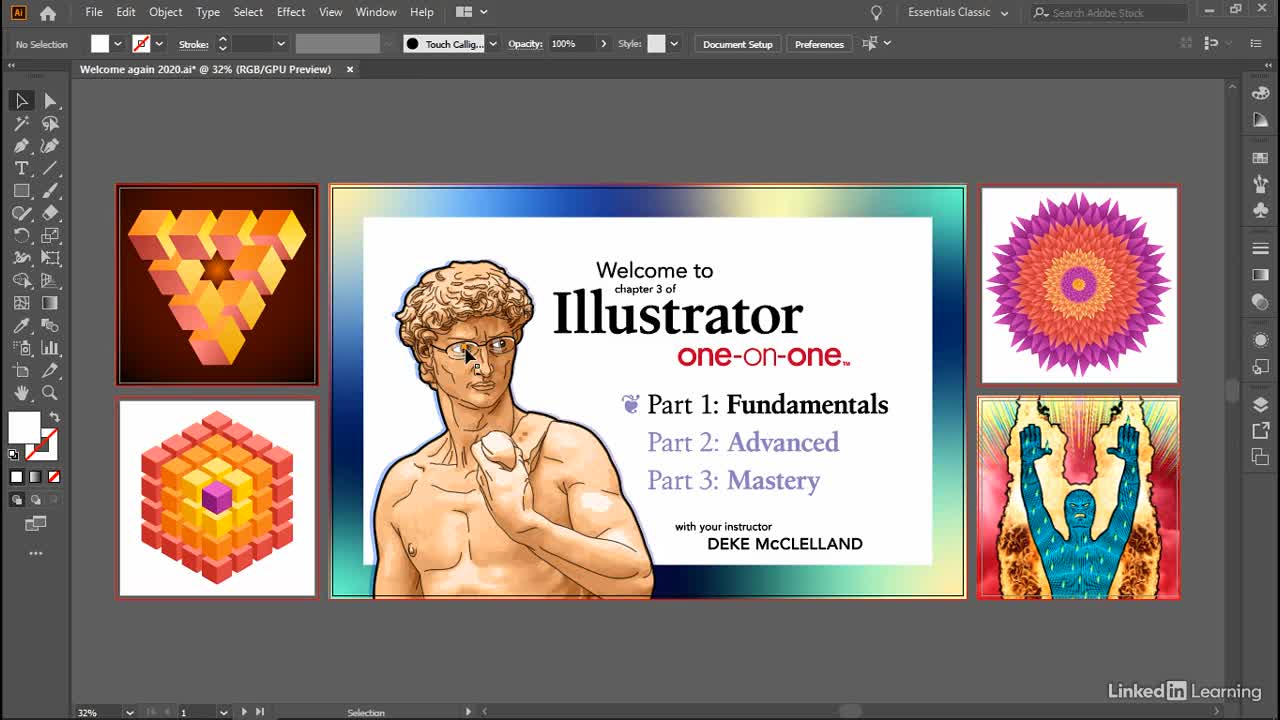Open zoom level dropdown at 32%

[x=129, y=712]
